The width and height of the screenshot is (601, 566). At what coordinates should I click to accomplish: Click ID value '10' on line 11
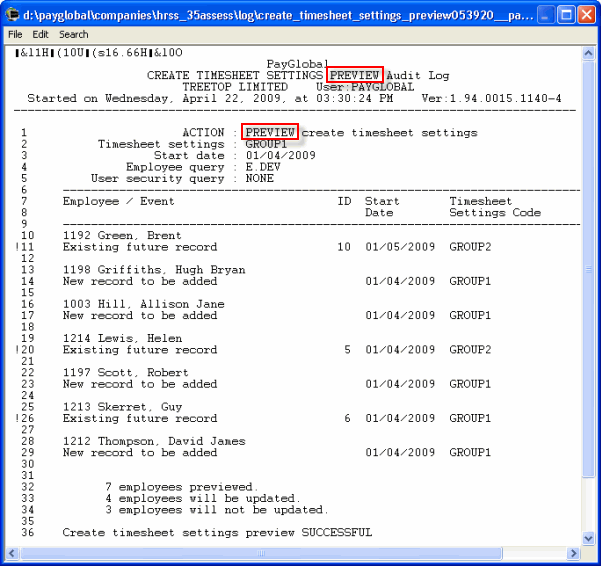(344, 247)
